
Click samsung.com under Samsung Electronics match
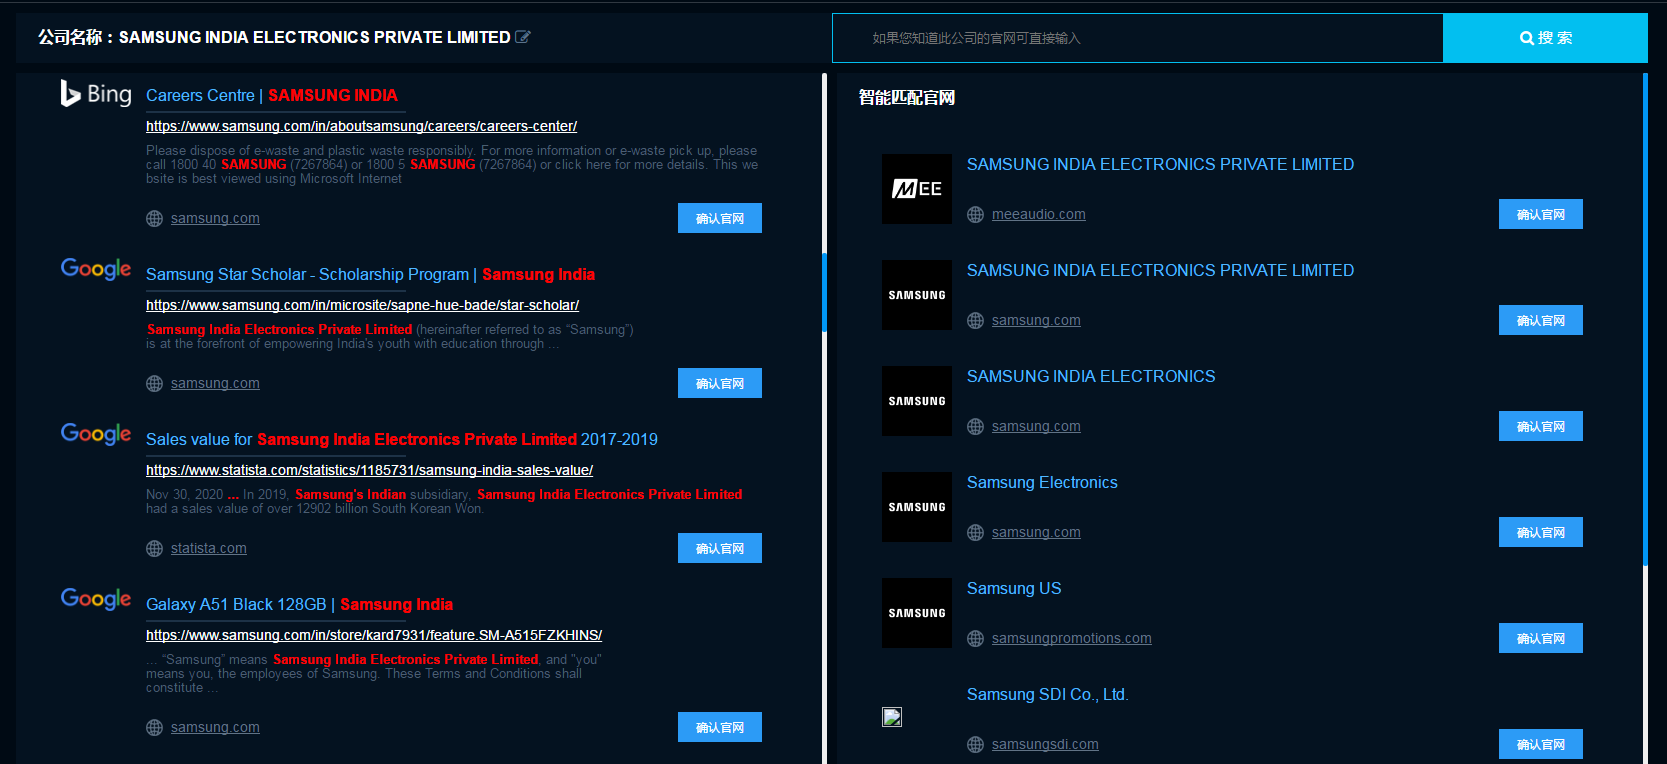(x=1036, y=532)
